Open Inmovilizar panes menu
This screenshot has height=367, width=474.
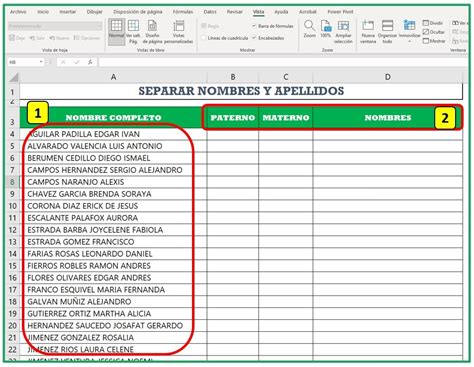pos(409,31)
